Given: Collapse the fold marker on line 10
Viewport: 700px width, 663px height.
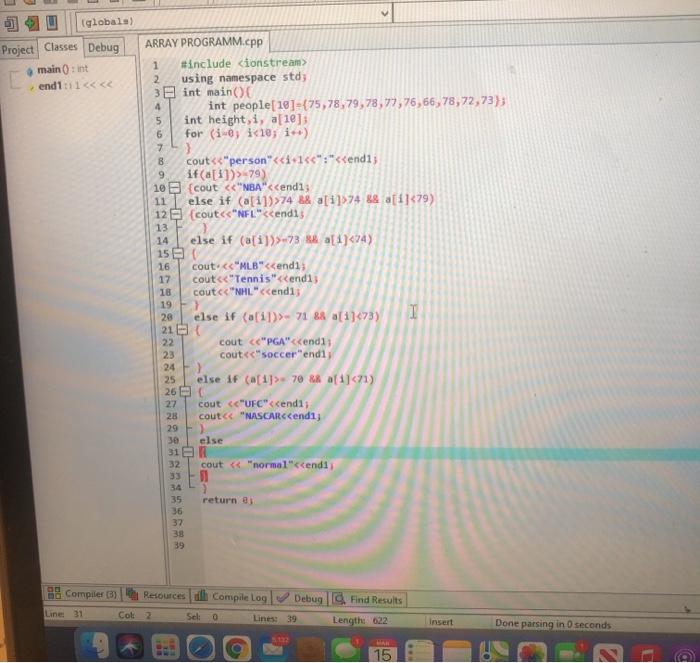Looking at the screenshot, I should [174, 187].
